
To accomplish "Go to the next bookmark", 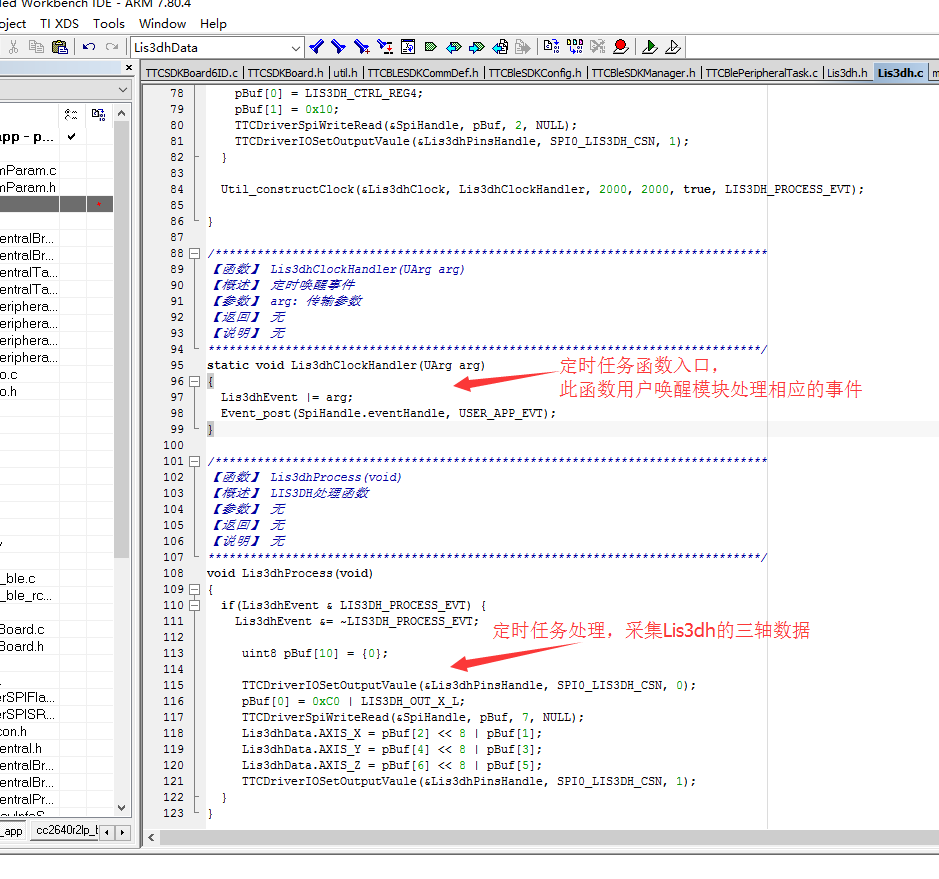I will [x=477, y=47].
